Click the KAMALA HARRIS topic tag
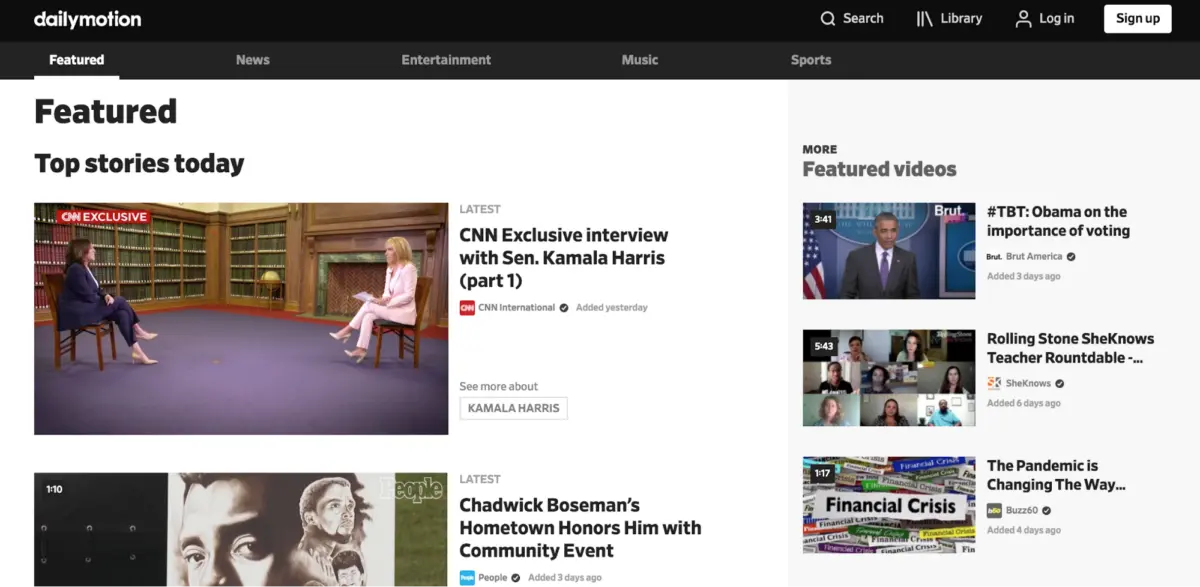 pyautogui.click(x=513, y=408)
